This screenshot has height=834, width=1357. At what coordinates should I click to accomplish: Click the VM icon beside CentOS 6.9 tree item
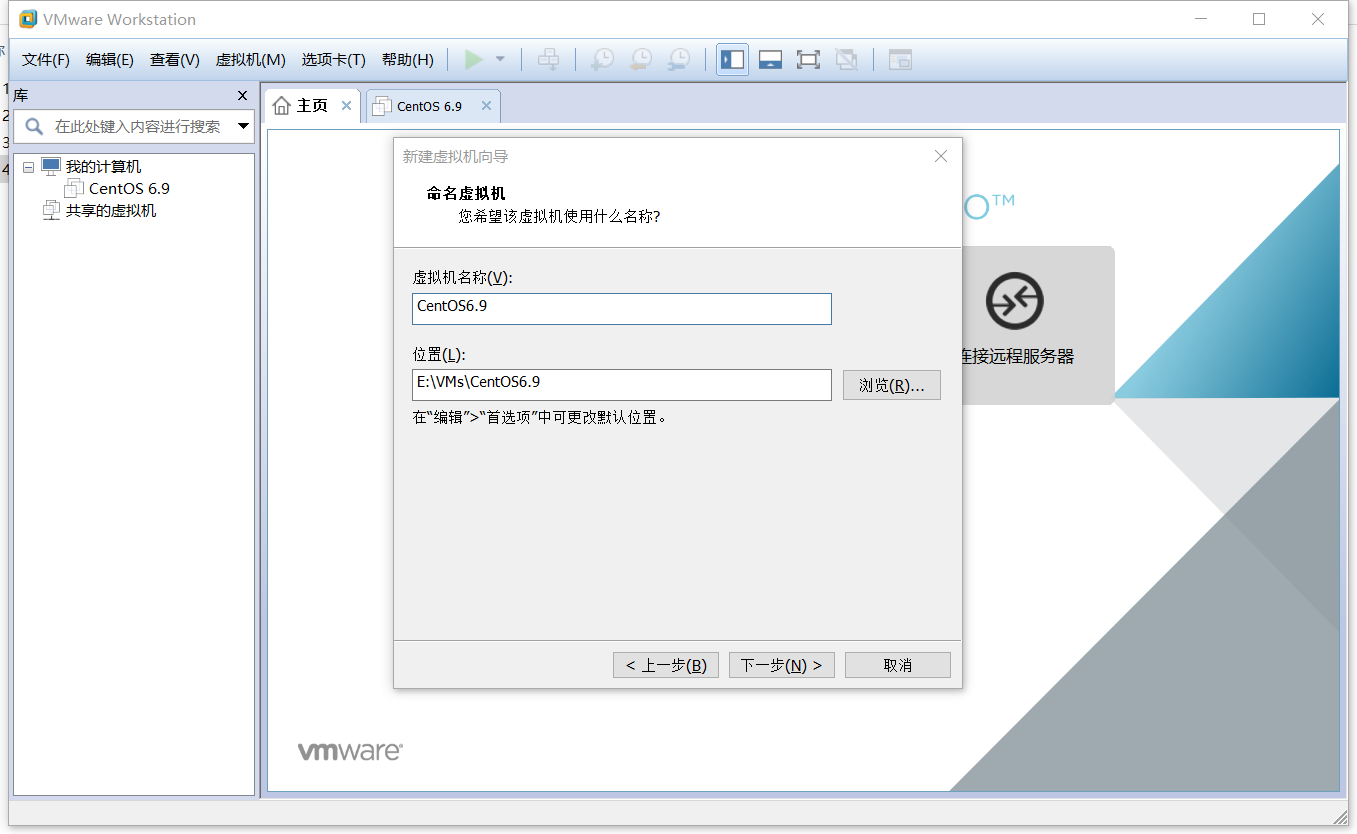74,188
